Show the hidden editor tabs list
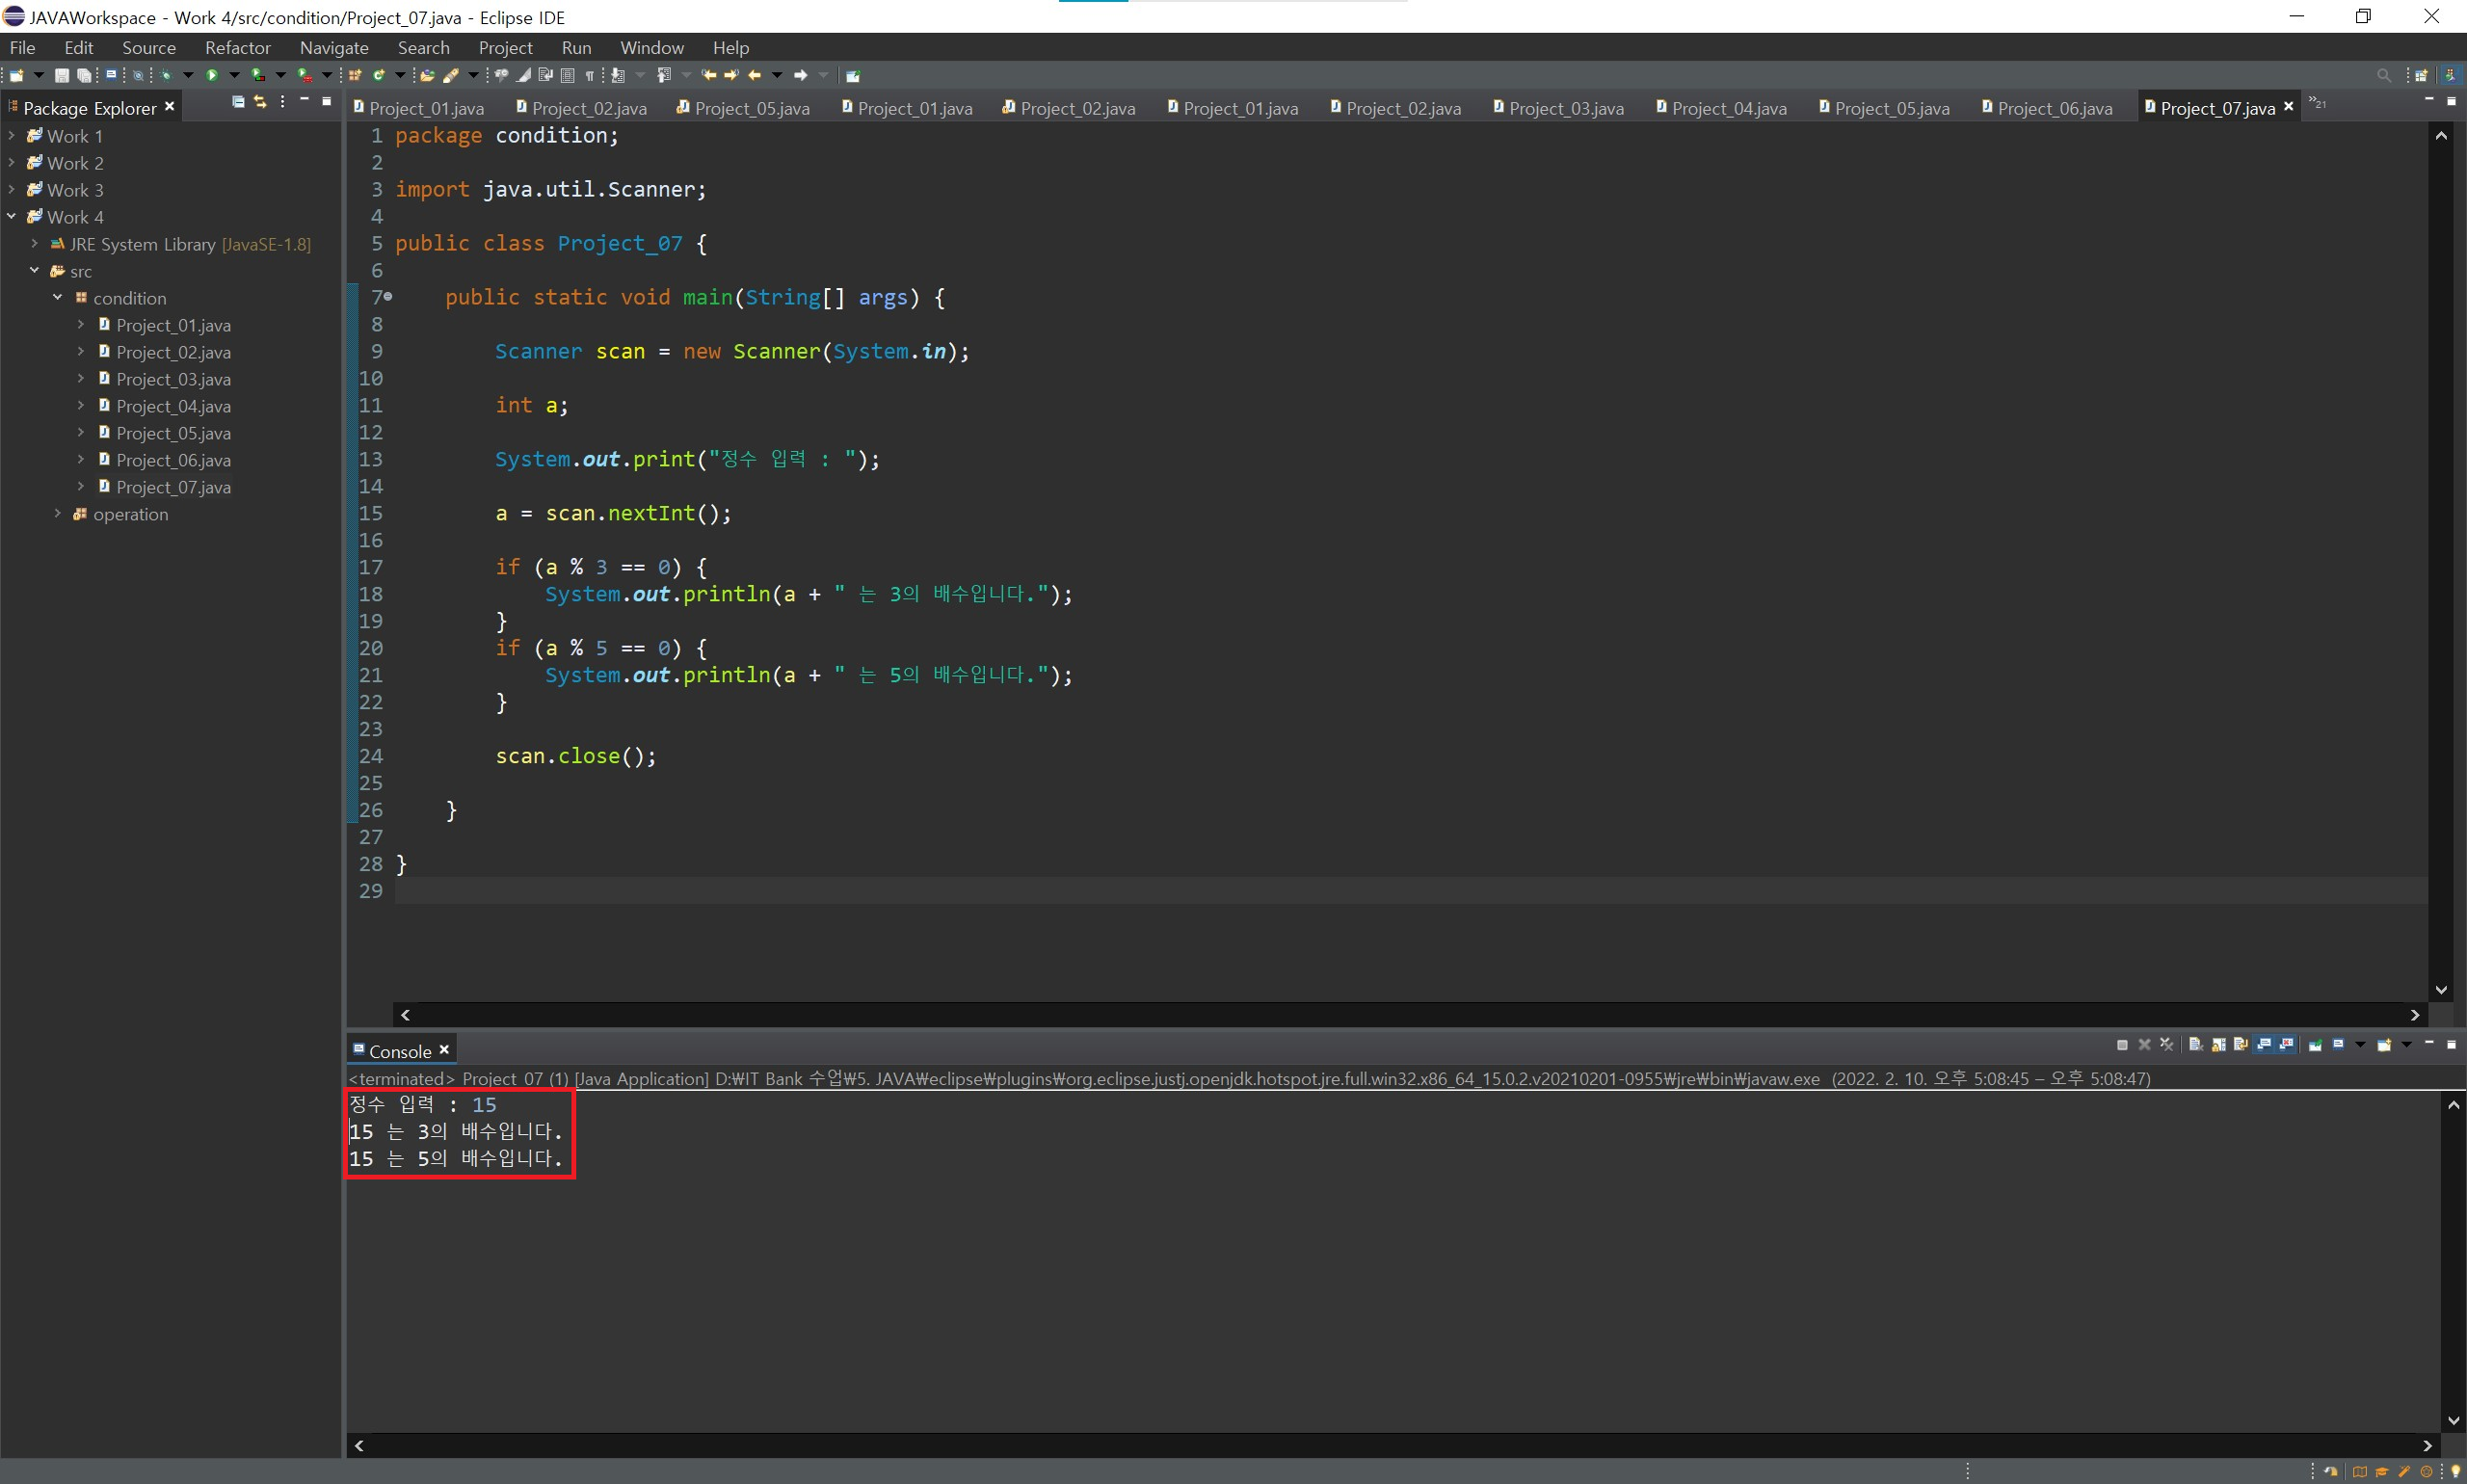 2318,103
